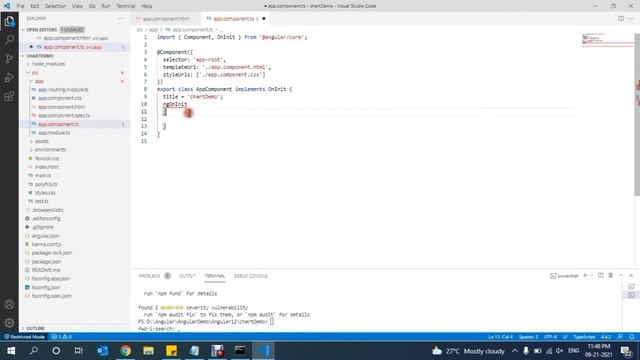Click LF end-of-line setting
Screen dimensions: 640x360
coord(565,337)
